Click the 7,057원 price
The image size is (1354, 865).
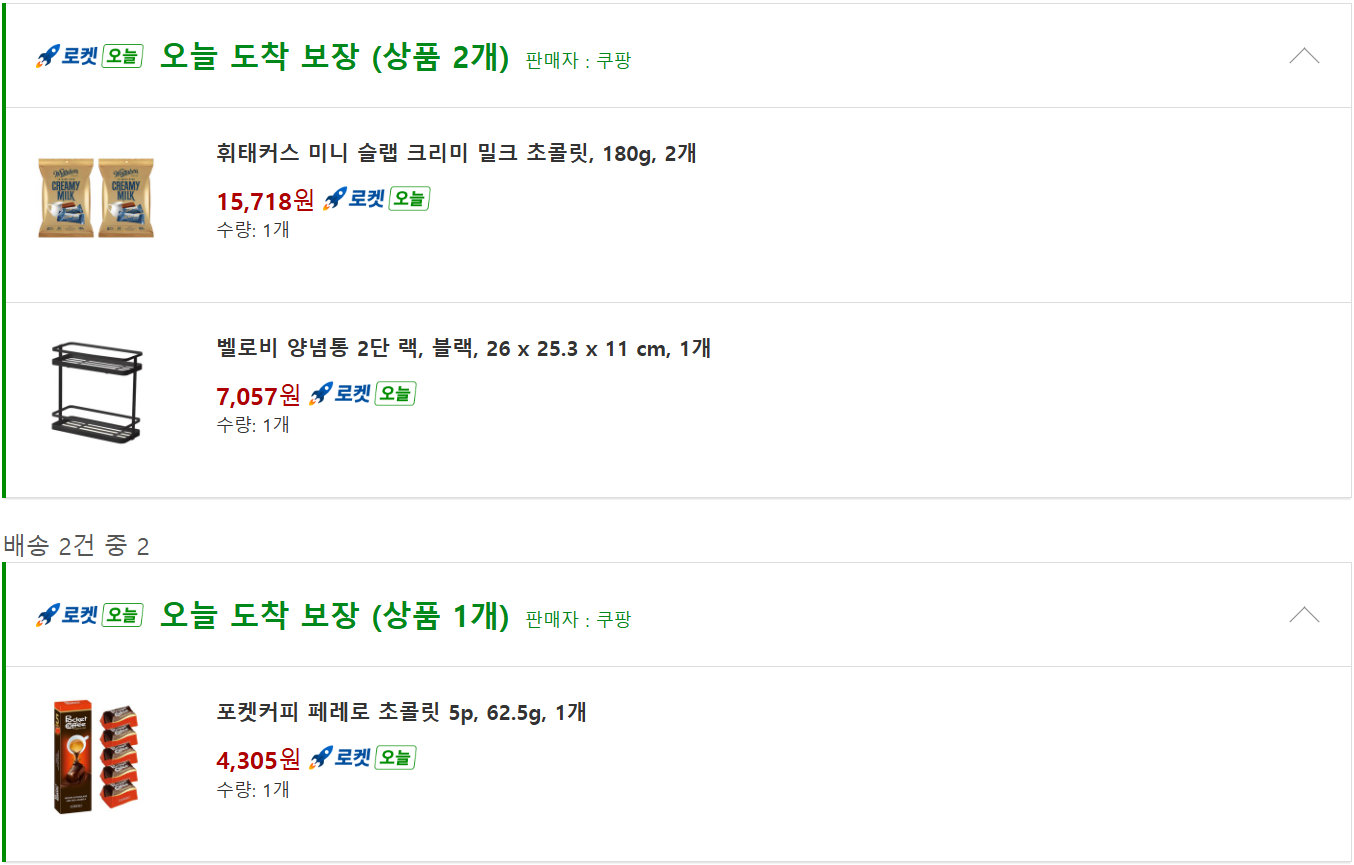(x=258, y=396)
